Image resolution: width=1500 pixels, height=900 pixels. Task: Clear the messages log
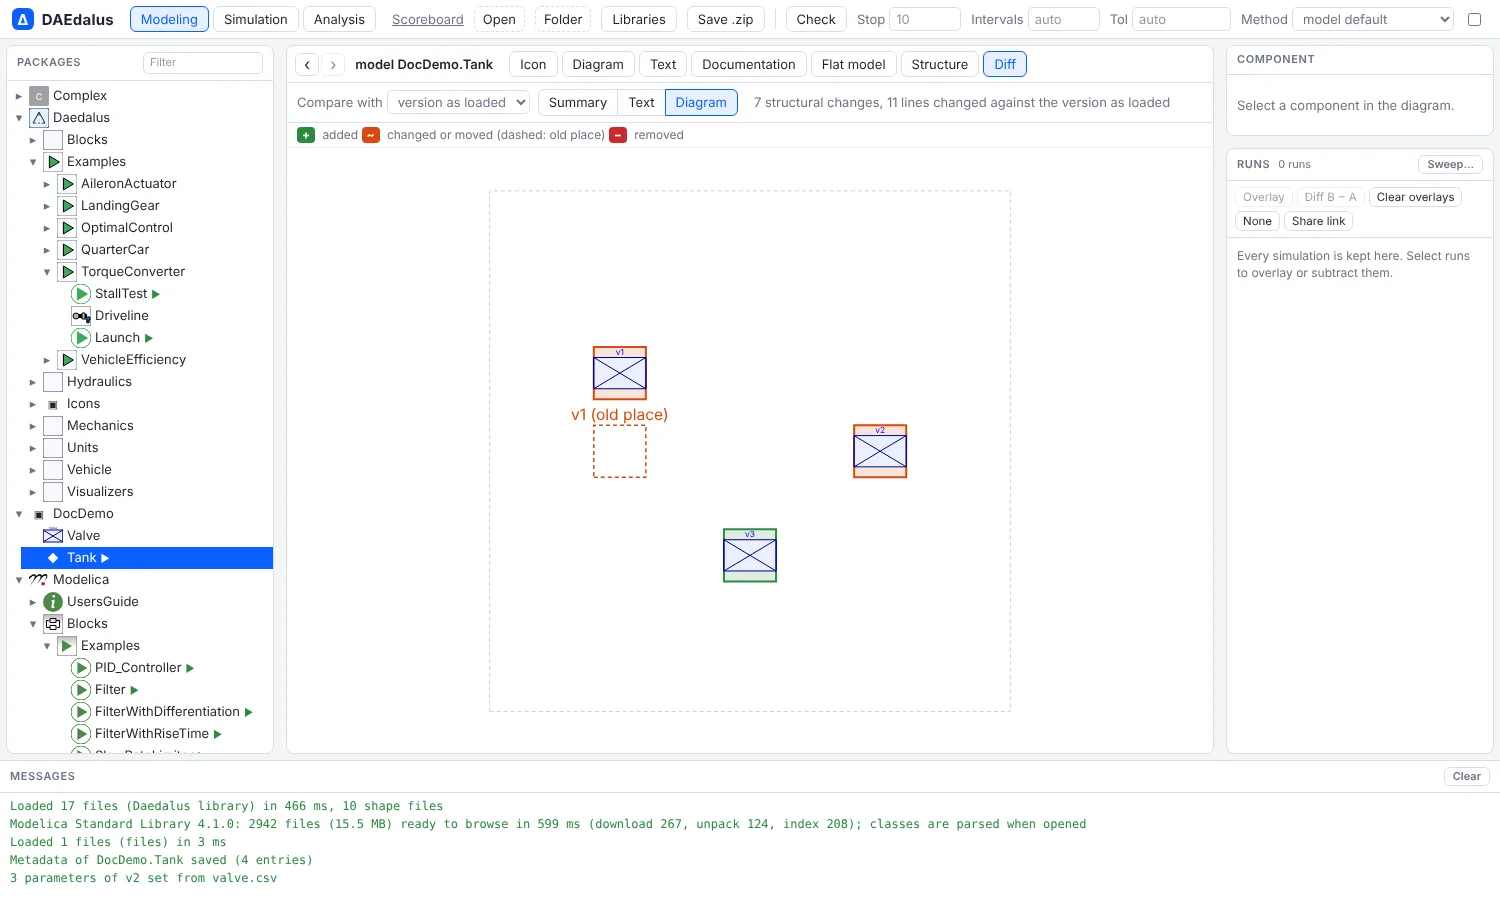point(1466,776)
